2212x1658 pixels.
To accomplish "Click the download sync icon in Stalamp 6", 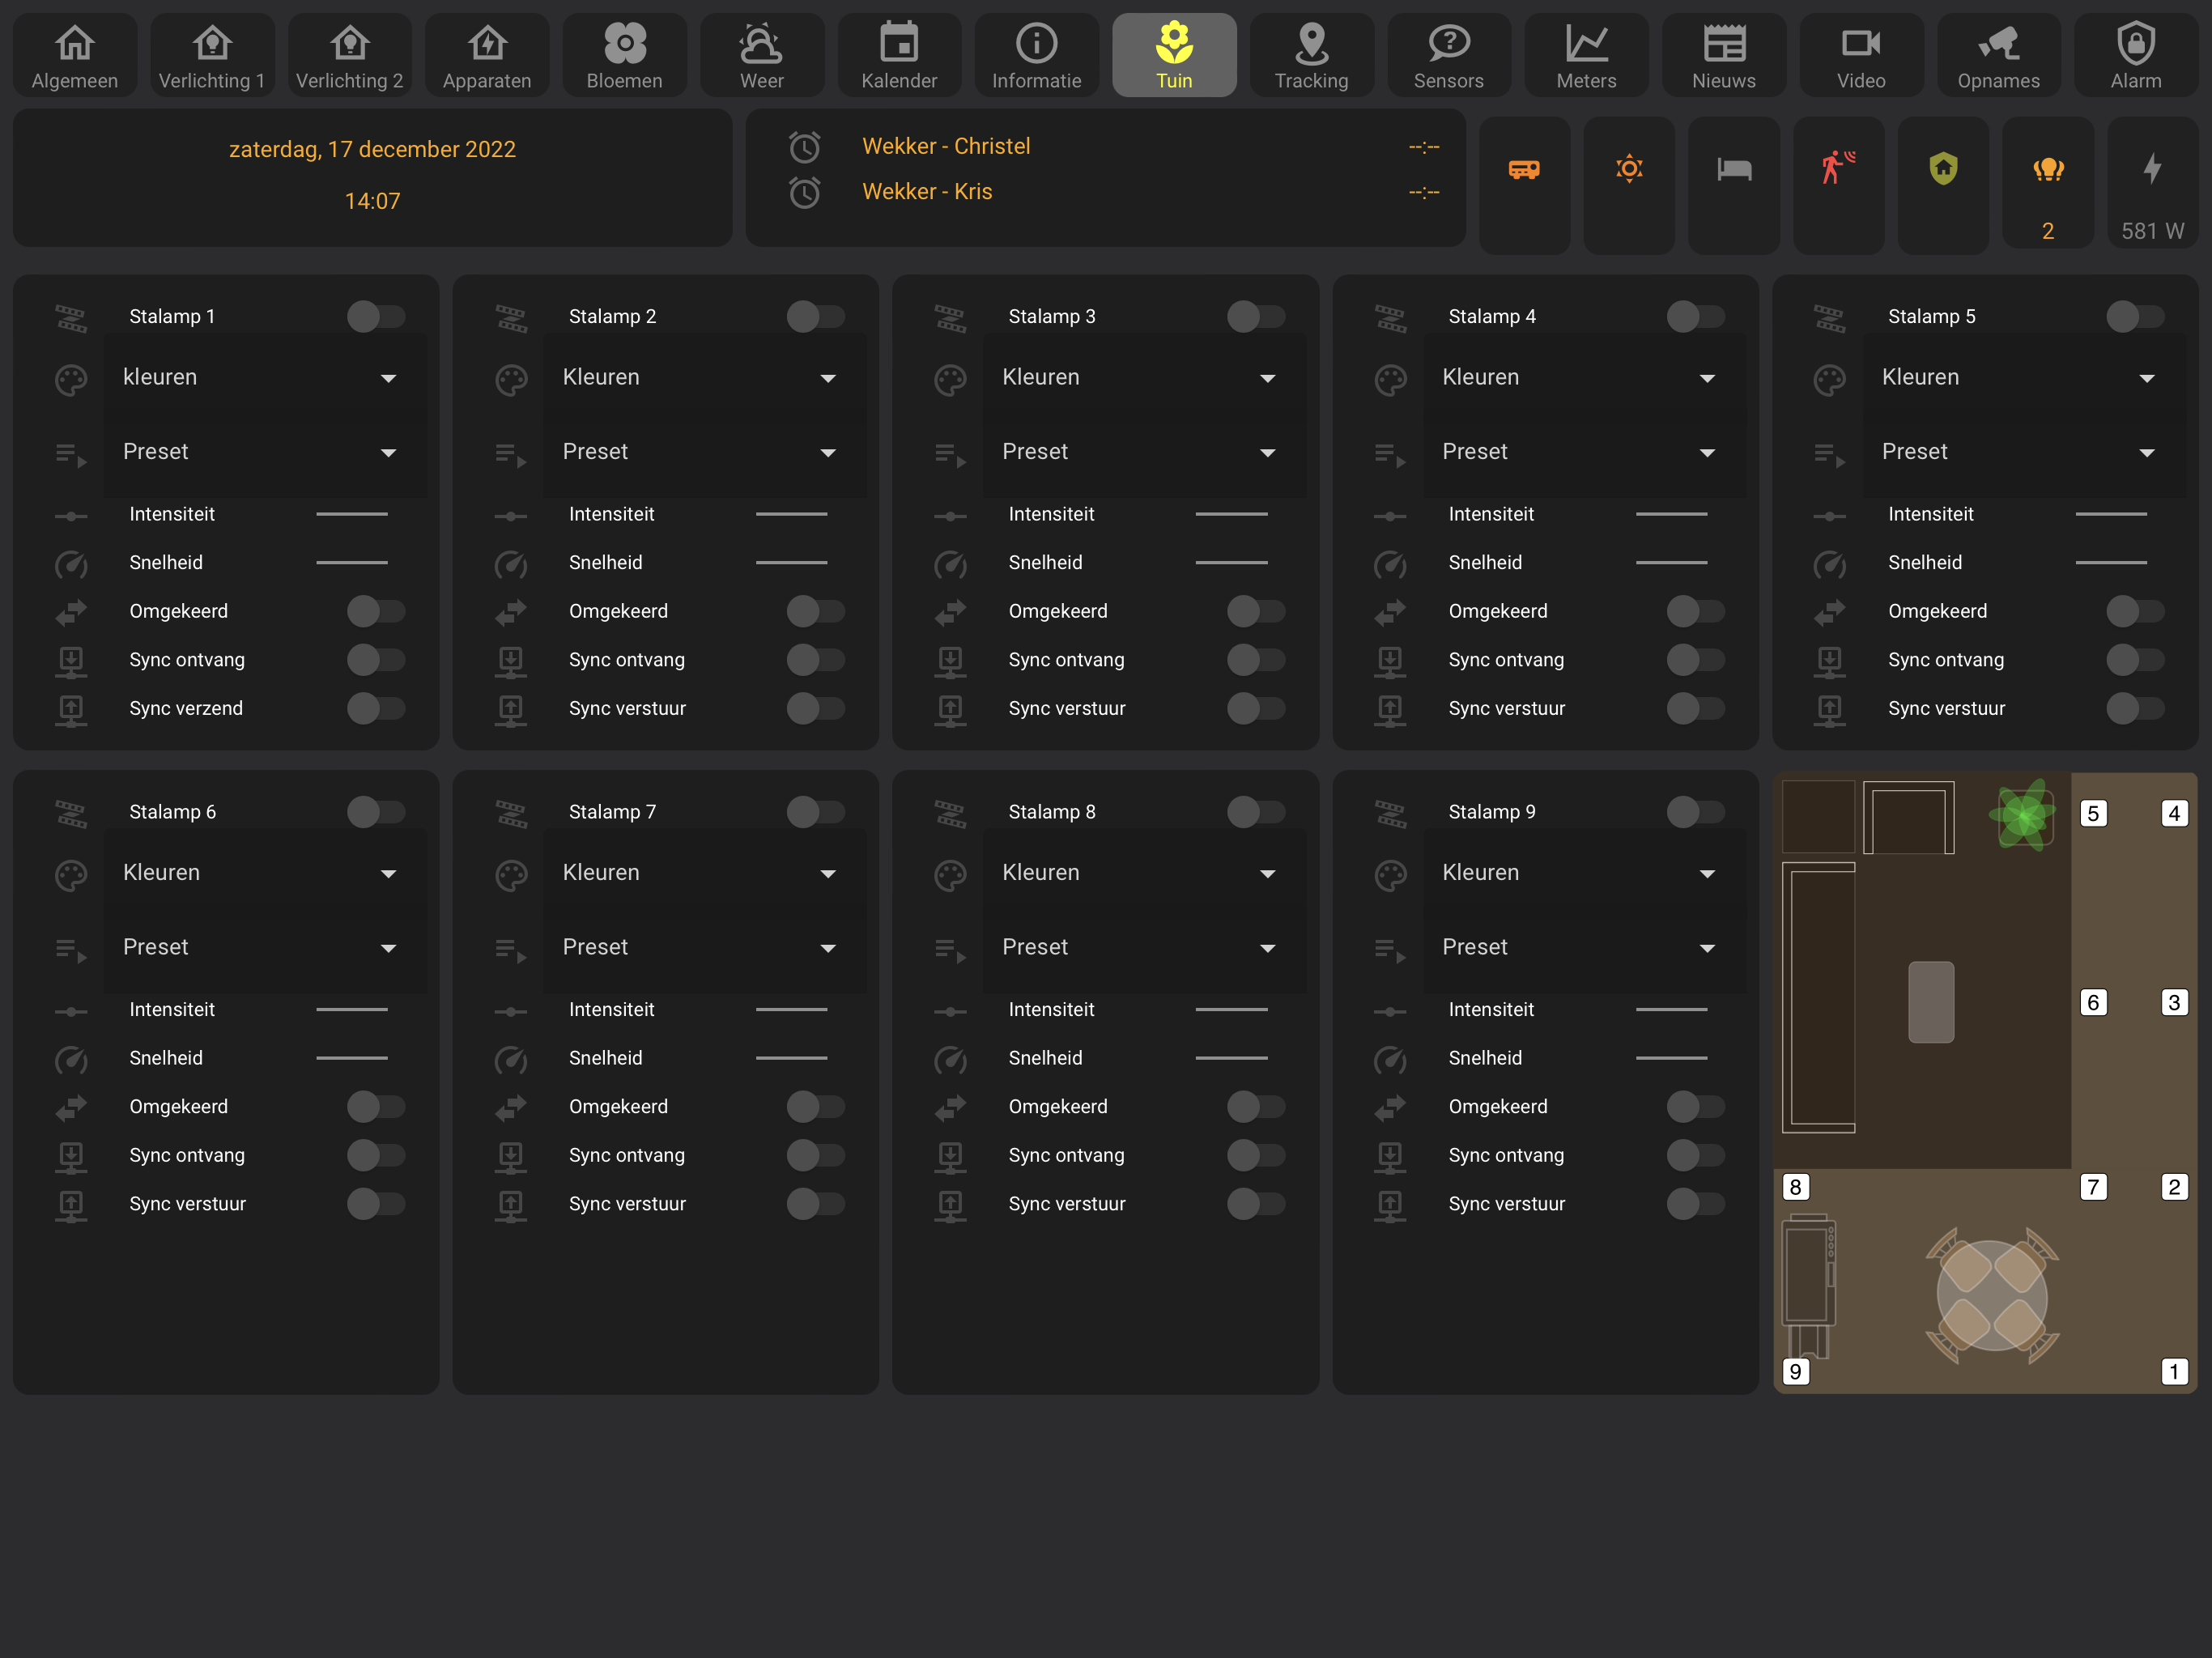I will (71, 1157).
